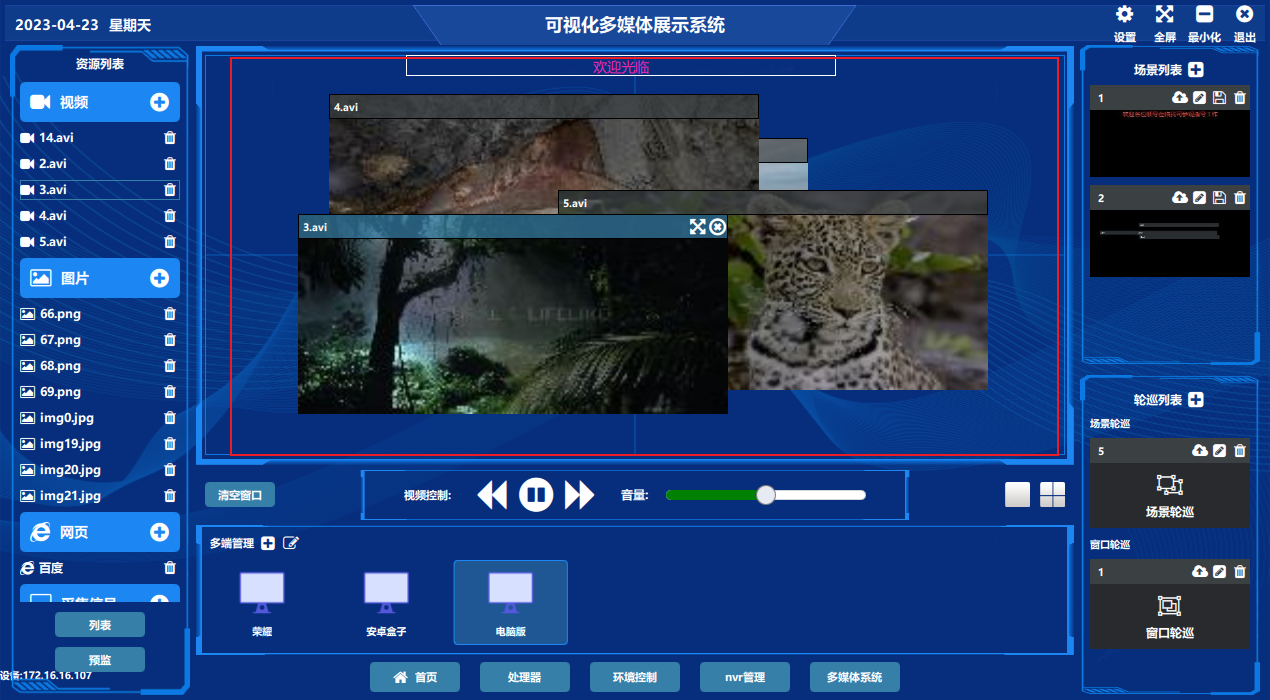The width and height of the screenshot is (1270, 700).
Task: Select 69.png in the image list
Action: (x=61, y=392)
